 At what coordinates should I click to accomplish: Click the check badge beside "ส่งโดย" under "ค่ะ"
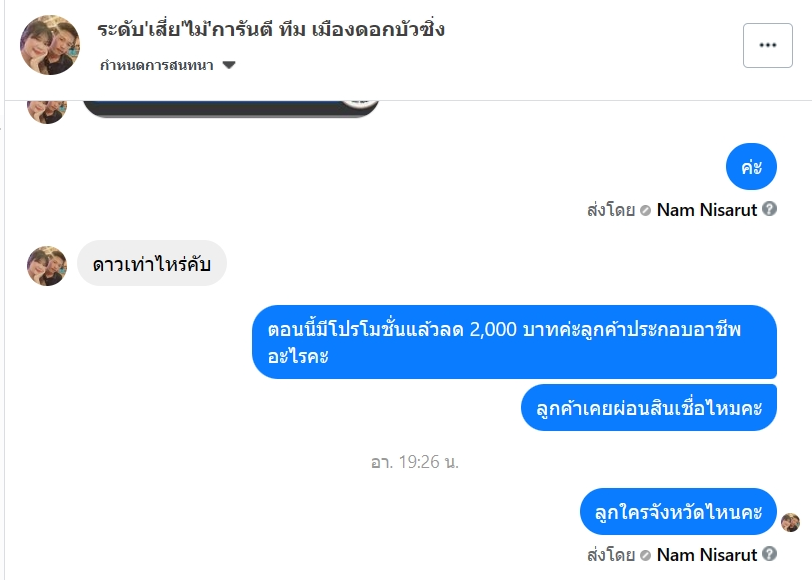(x=645, y=210)
